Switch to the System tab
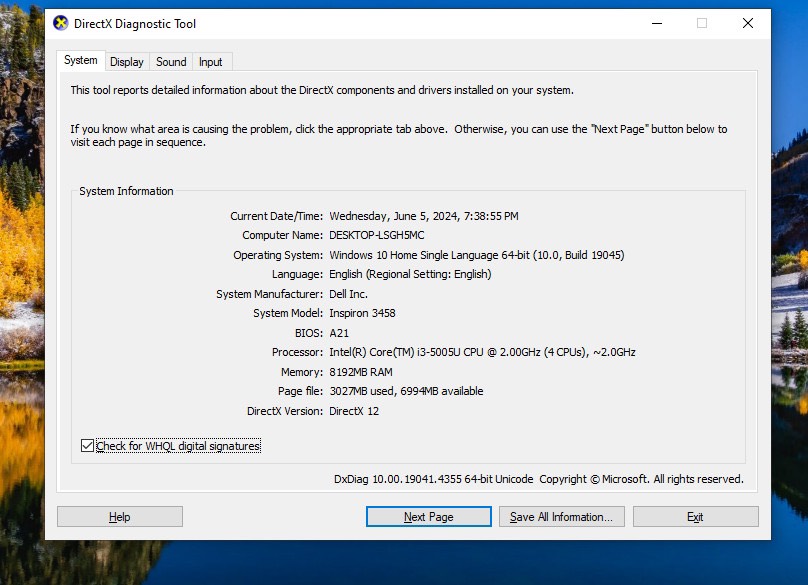The height and width of the screenshot is (585, 808). [81, 61]
